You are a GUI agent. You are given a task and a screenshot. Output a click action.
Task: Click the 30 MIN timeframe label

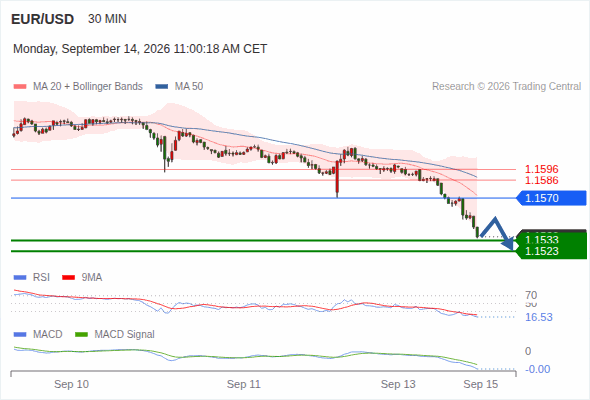click(107, 19)
